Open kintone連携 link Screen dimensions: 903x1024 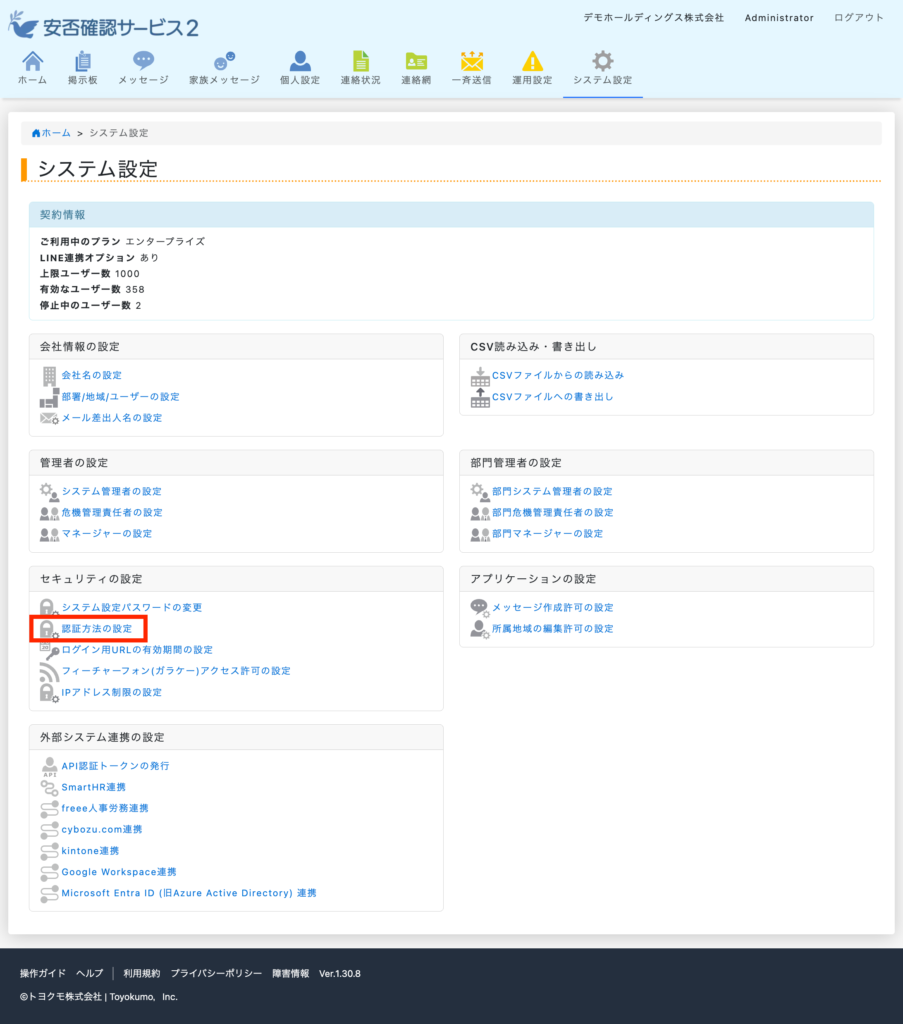tap(90, 851)
